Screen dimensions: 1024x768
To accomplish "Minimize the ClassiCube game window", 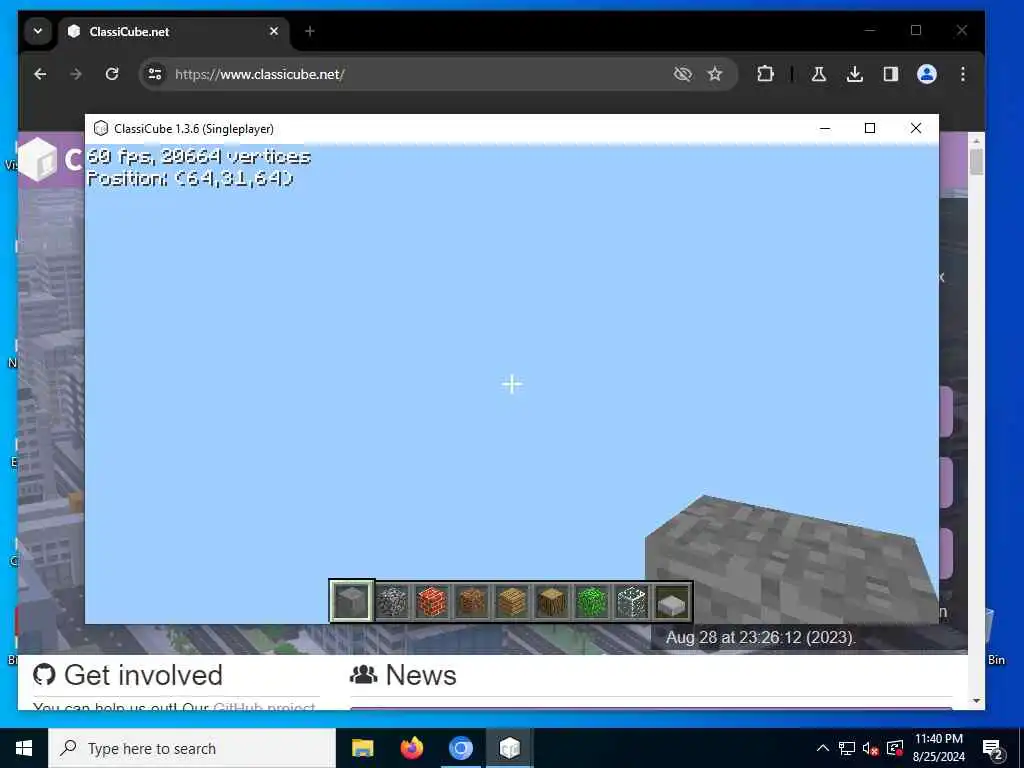I will coord(825,128).
